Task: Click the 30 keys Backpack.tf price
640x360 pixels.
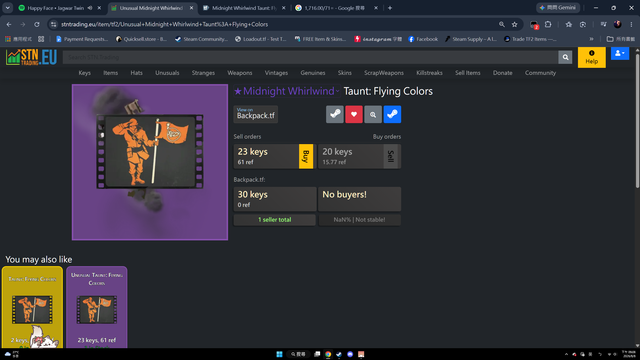Action: click(x=275, y=199)
